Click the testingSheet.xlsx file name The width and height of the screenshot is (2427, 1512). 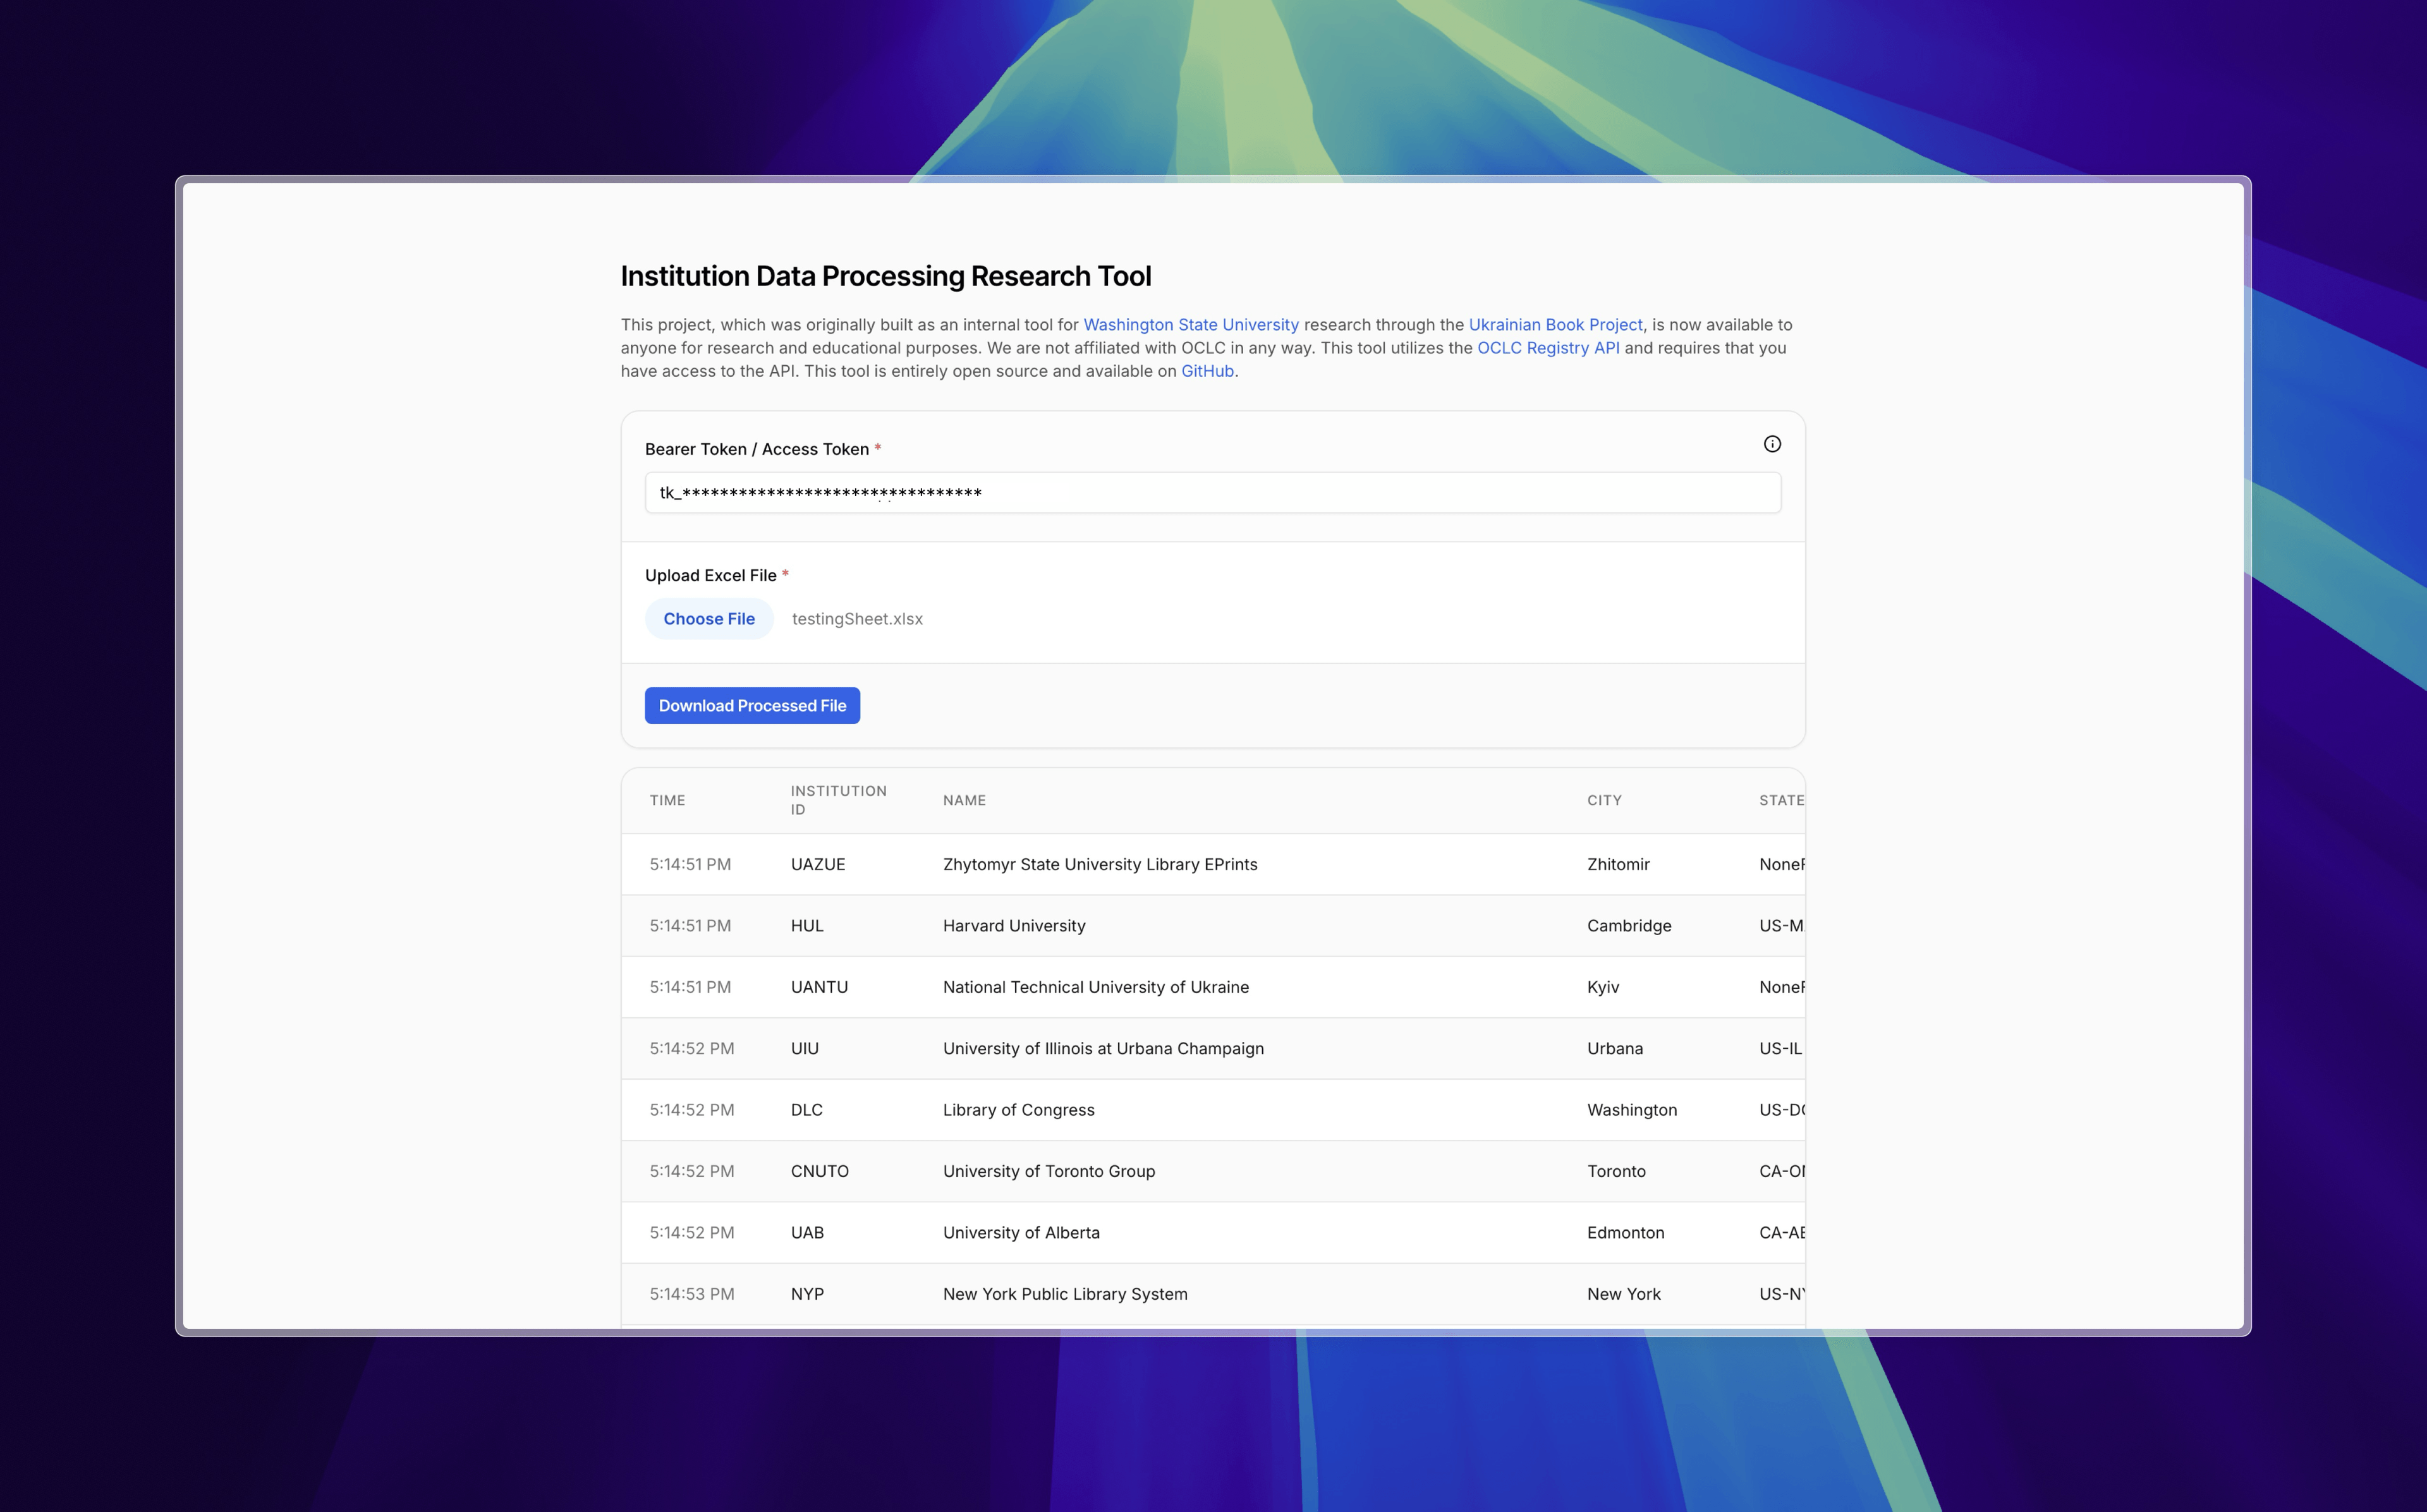coord(857,619)
